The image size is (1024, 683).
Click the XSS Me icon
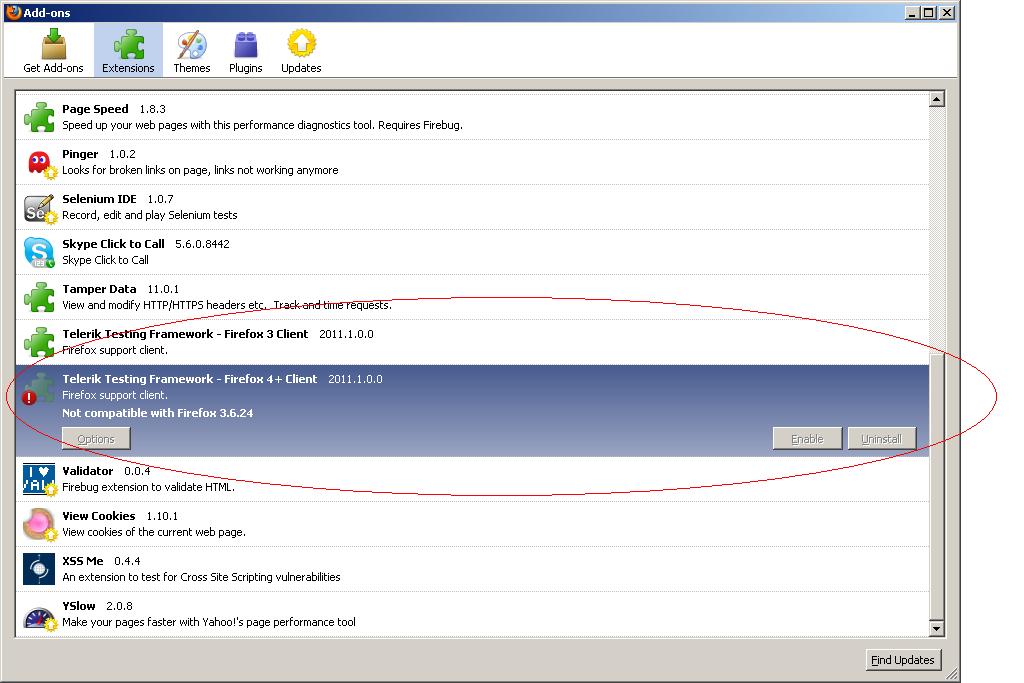(x=39, y=569)
